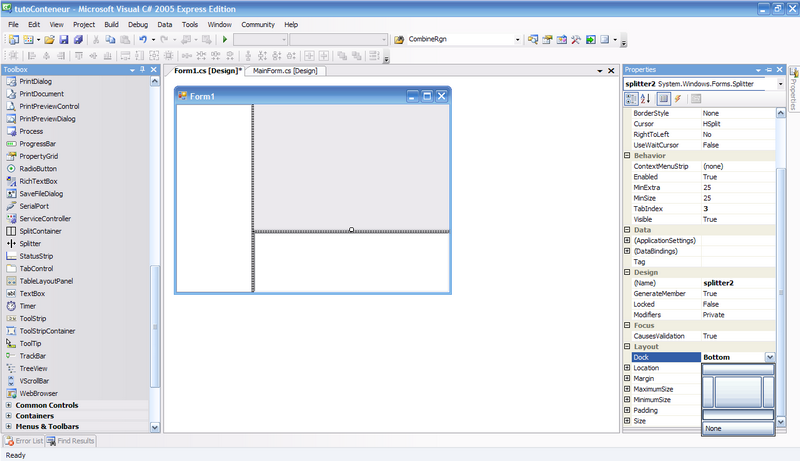Show Events with the lightning bolt icon
800x461 pixels.
coord(678,98)
